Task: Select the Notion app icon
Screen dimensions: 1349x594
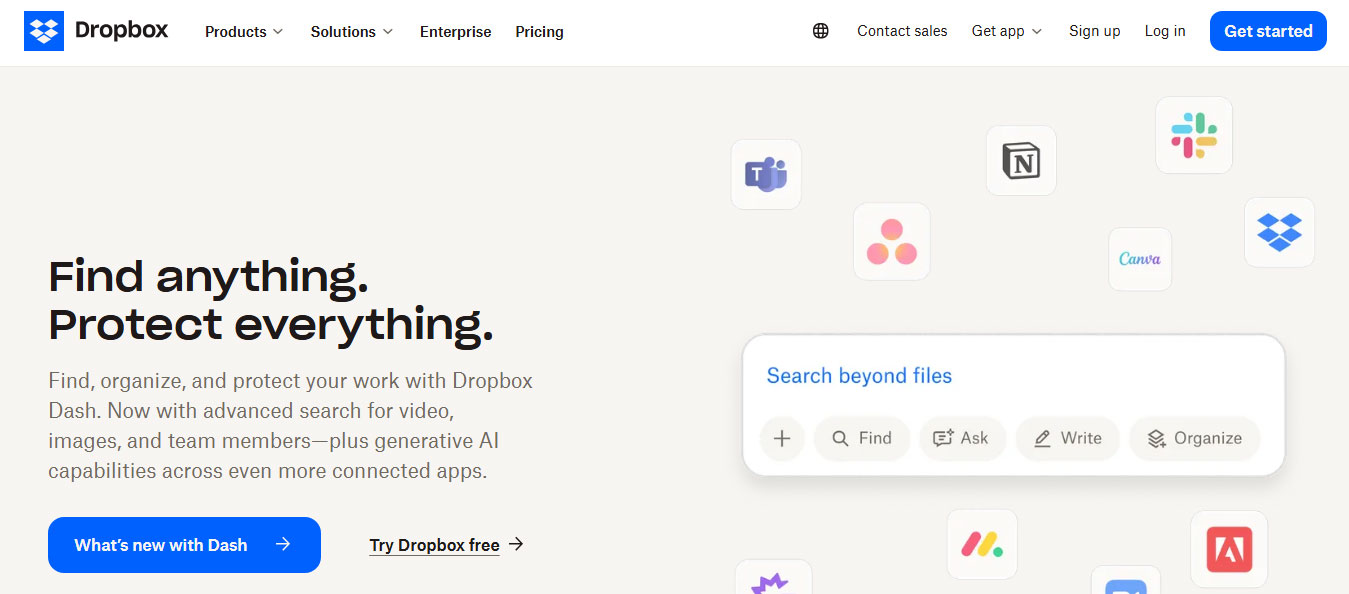Action: 1021,160
